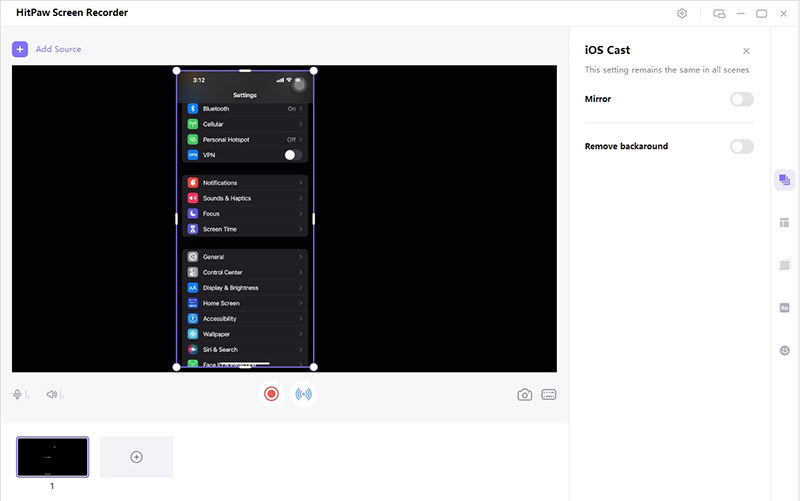The width and height of the screenshot is (800, 501).
Task: Click the Wallpaper icon in preview
Action: click(193, 334)
